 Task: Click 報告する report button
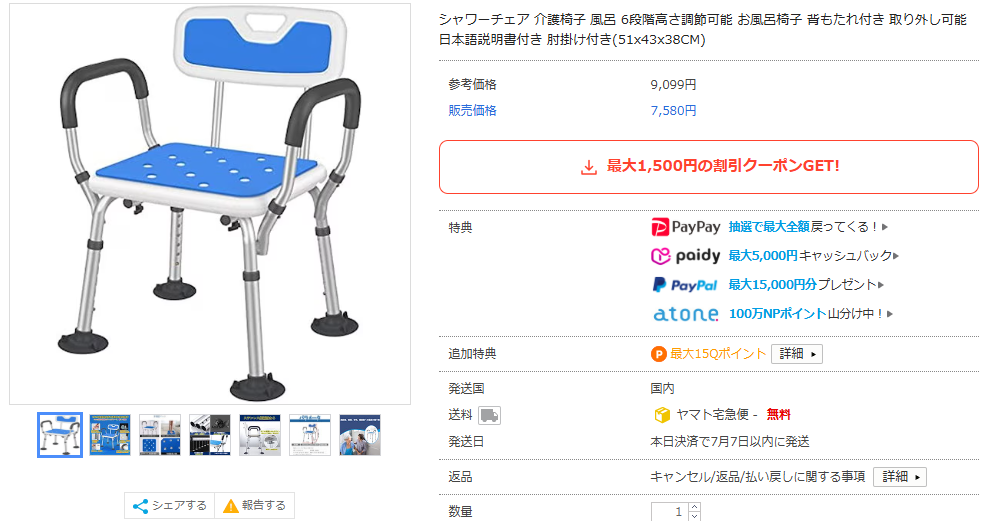click(255, 506)
